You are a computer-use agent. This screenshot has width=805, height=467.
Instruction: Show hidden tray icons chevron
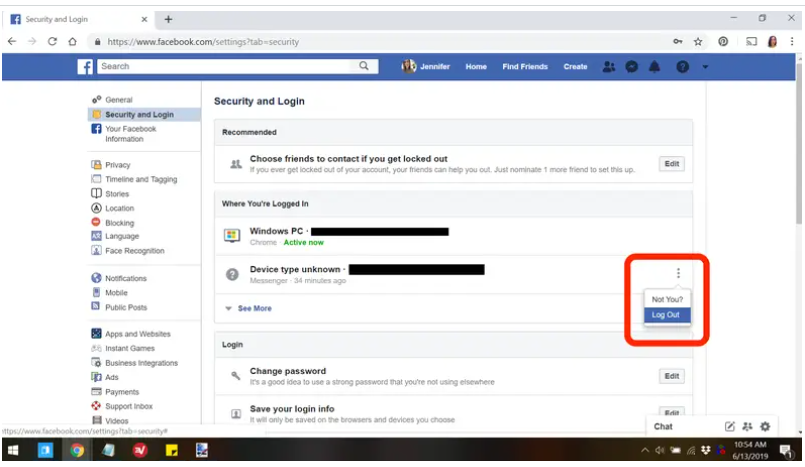pyautogui.click(x=645, y=451)
